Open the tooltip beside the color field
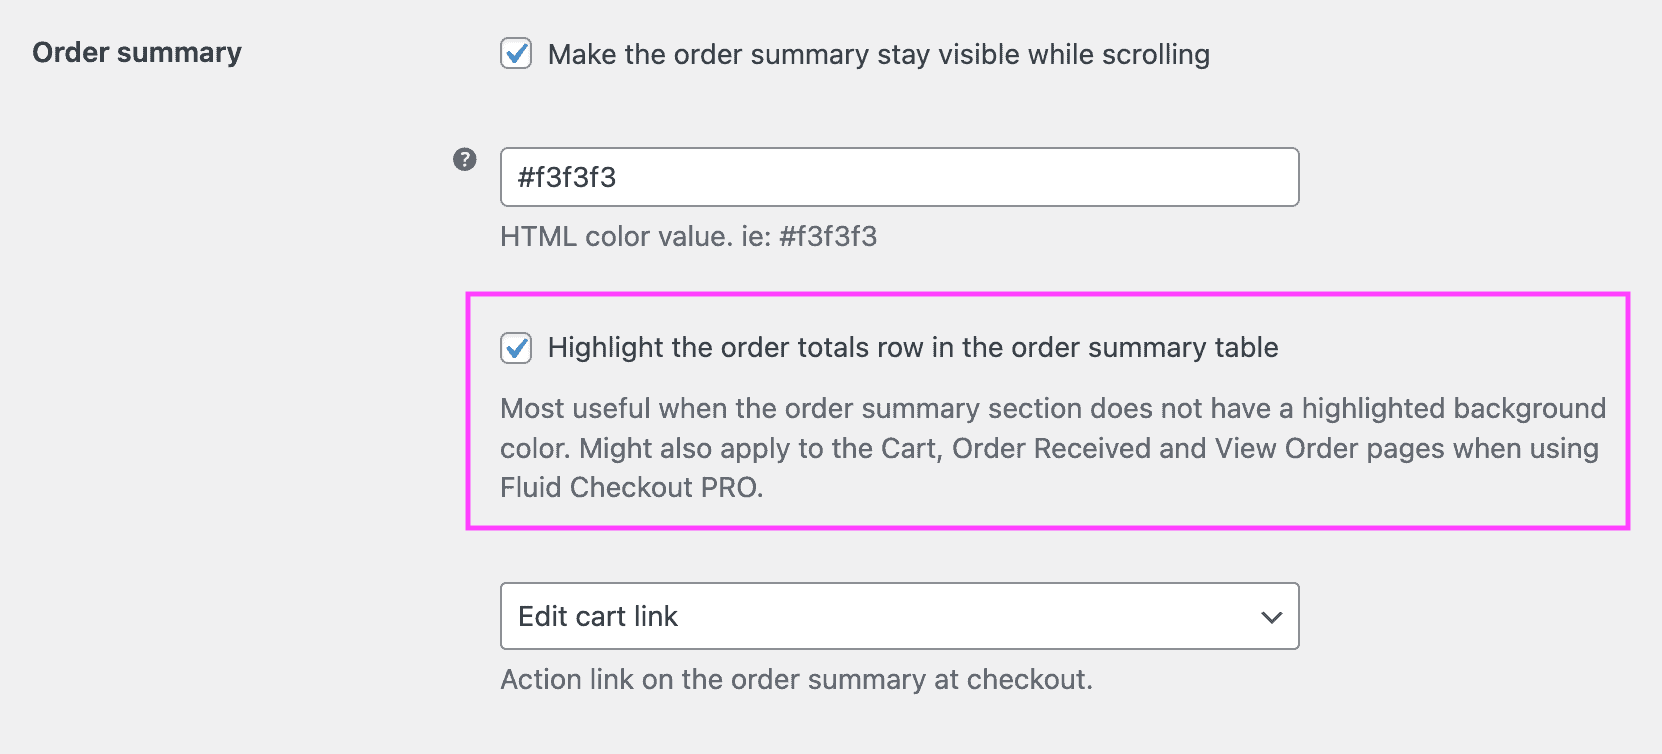The height and width of the screenshot is (754, 1662). pyautogui.click(x=464, y=158)
